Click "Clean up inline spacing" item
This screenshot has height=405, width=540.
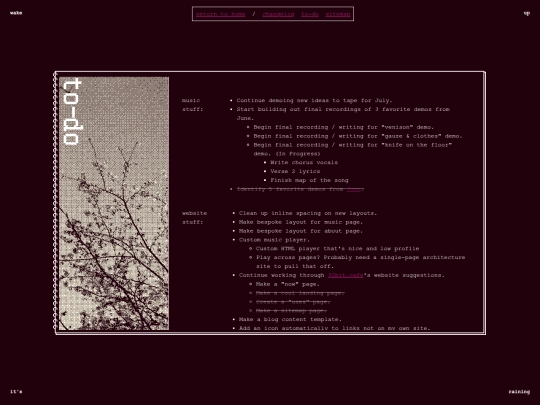click(308, 213)
